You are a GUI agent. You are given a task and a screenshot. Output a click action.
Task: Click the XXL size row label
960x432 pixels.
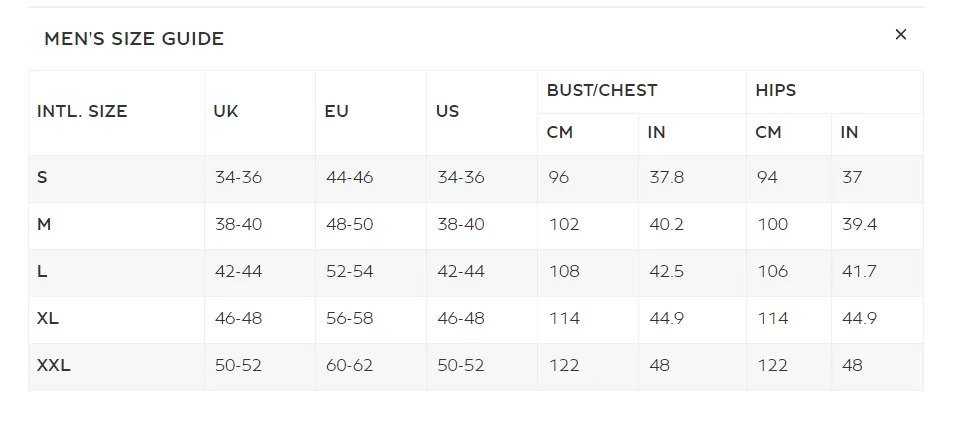click(x=54, y=365)
